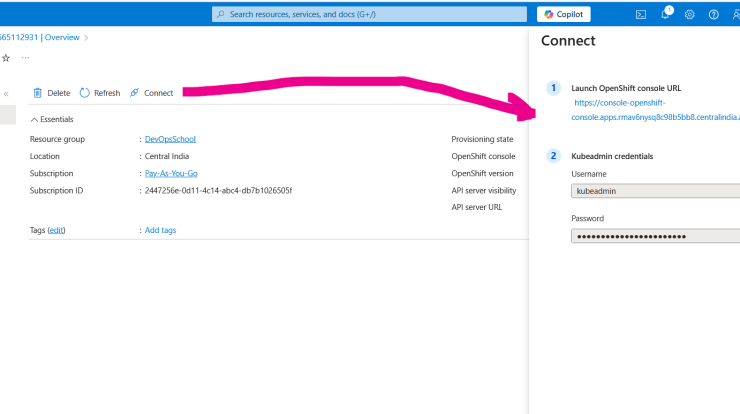
Task: Click the Connect toolbar button
Action: (151, 93)
